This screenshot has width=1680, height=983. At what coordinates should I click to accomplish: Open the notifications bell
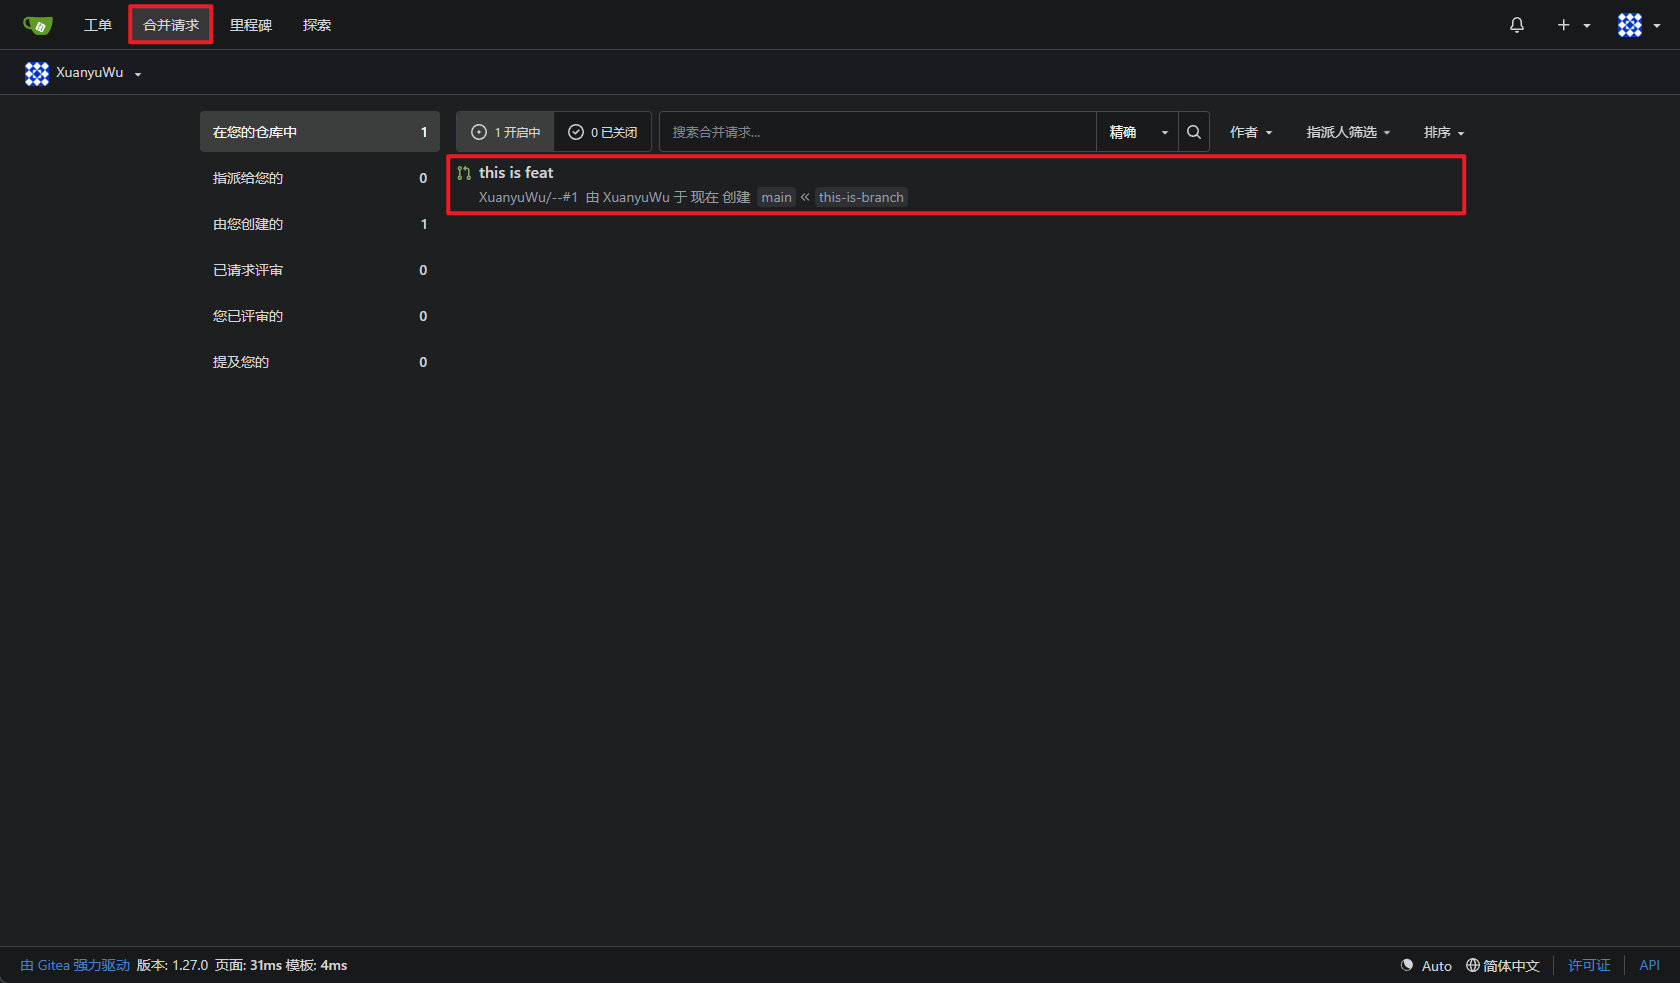[1517, 25]
